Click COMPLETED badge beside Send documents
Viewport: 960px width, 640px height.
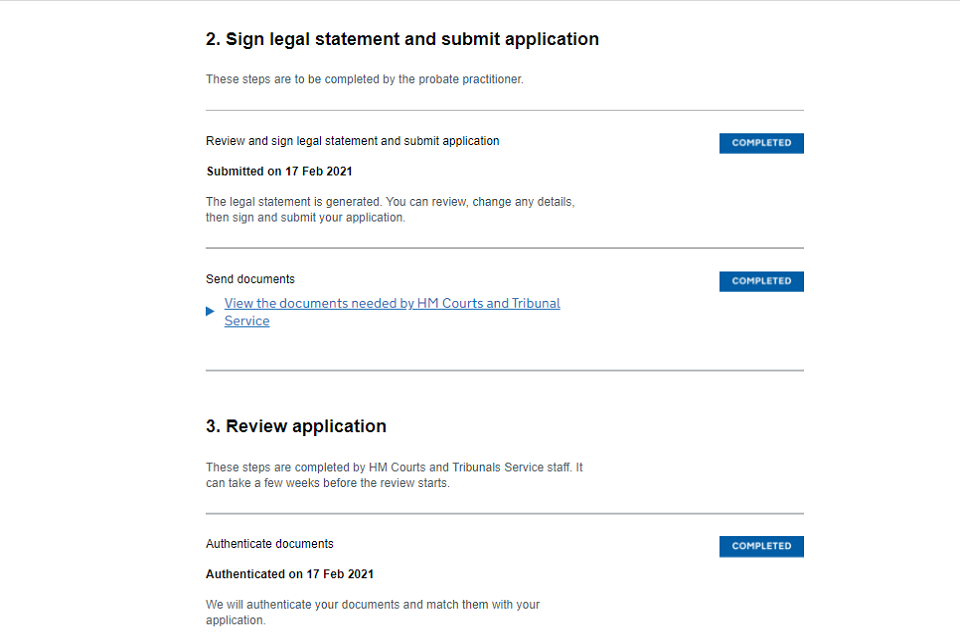[761, 281]
